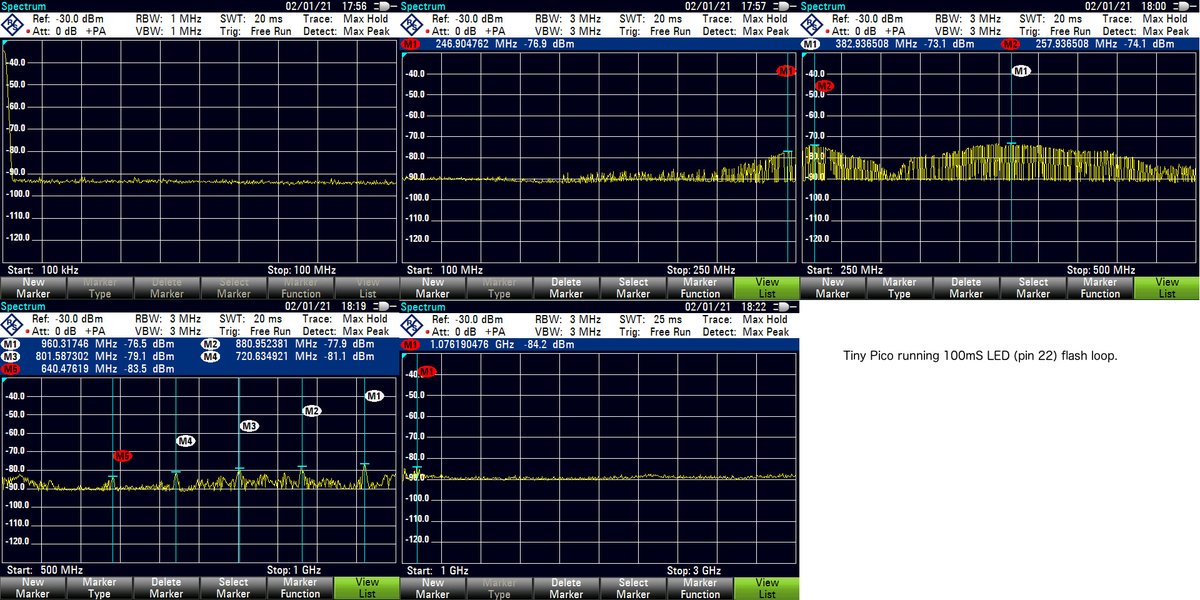Open Marker Function softkey in 100–250 MHz panel
Screen dimensions: 1200x600
(700, 288)
